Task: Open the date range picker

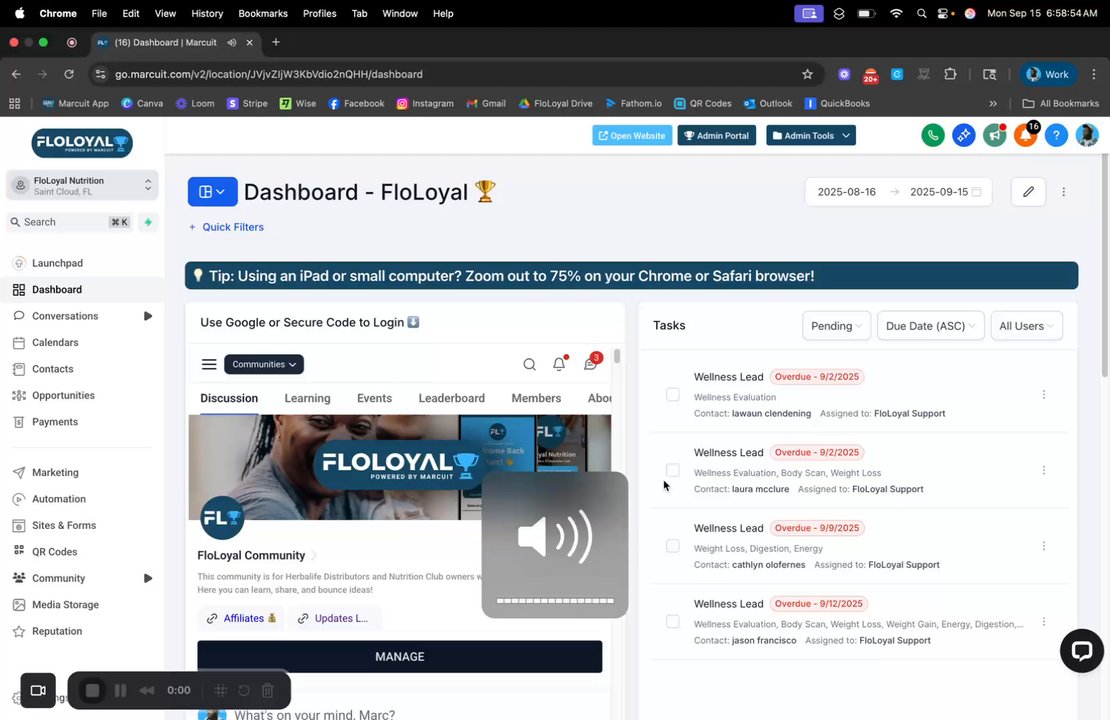Action: point(898,192)
